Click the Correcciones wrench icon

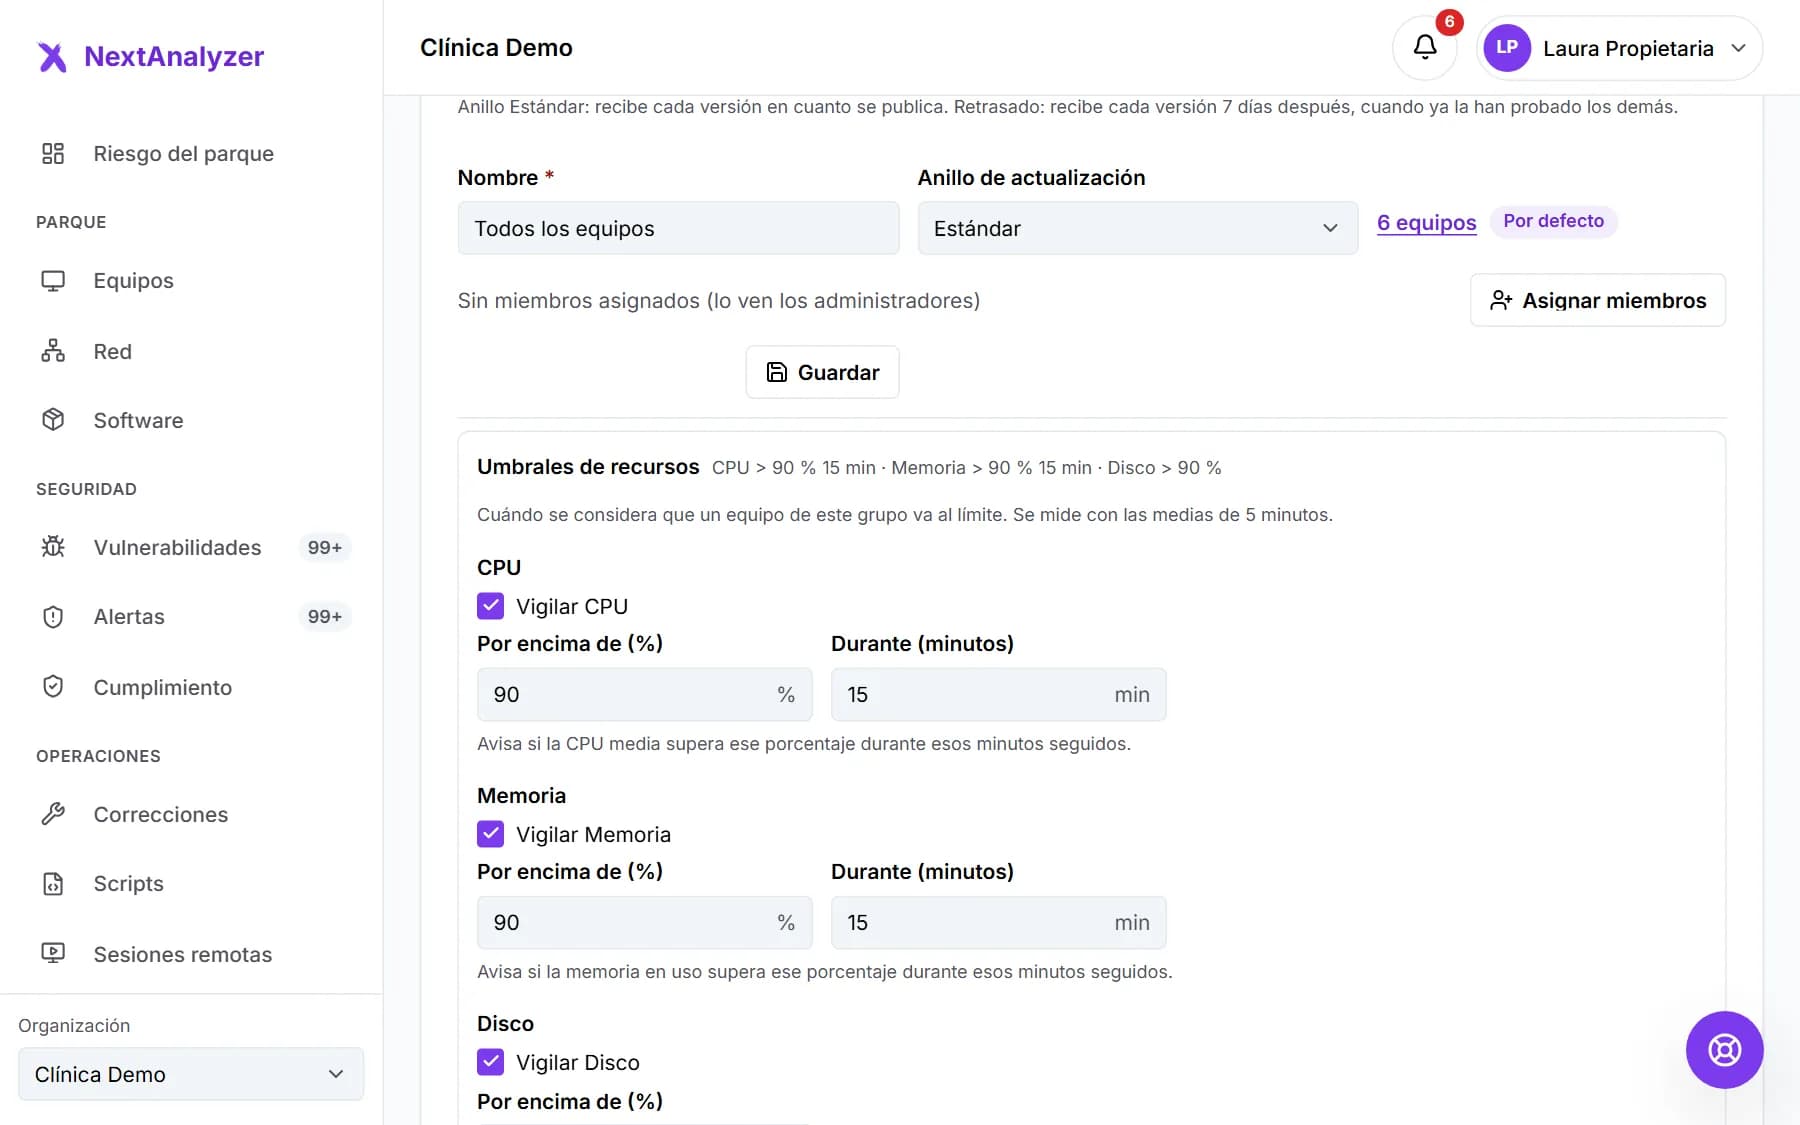pos(53,814)
